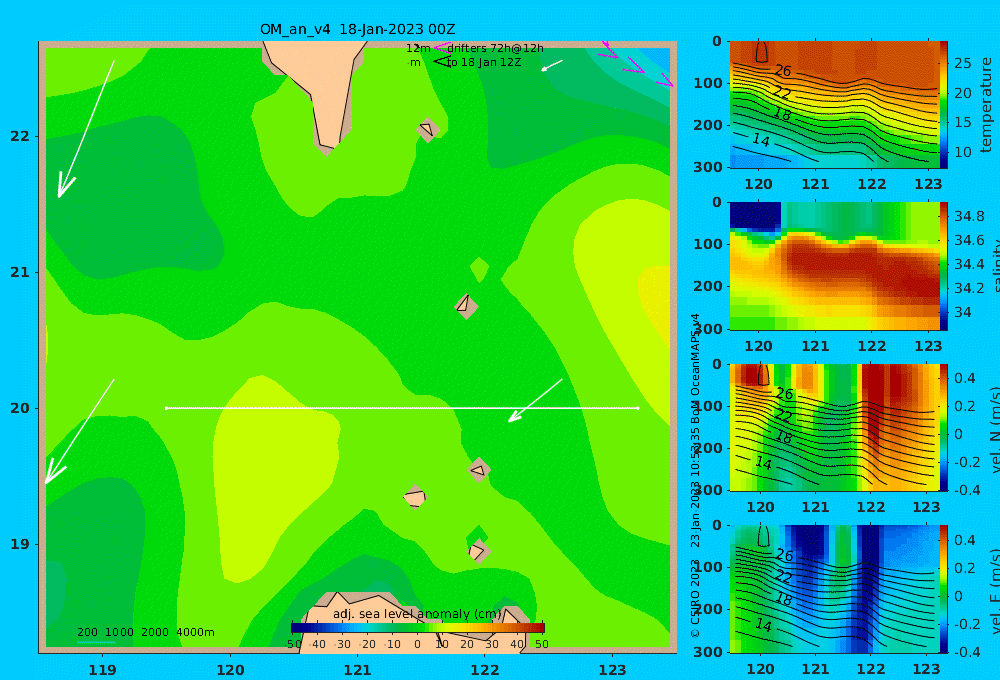1000x680 pixels.
Task: Open the northward velocity section plot
Action: click(x=835, y=427)
